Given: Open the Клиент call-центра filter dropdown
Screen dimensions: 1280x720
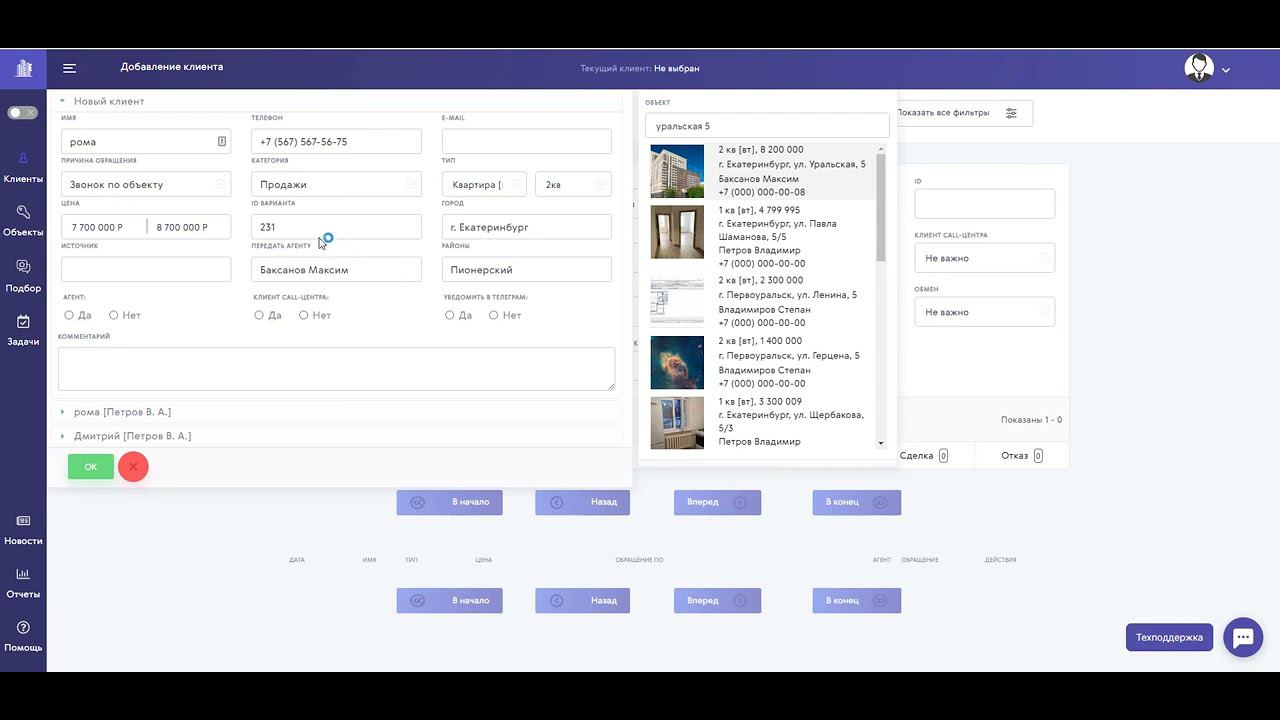Looking at the screenshot, I should (x=984, y=258).
